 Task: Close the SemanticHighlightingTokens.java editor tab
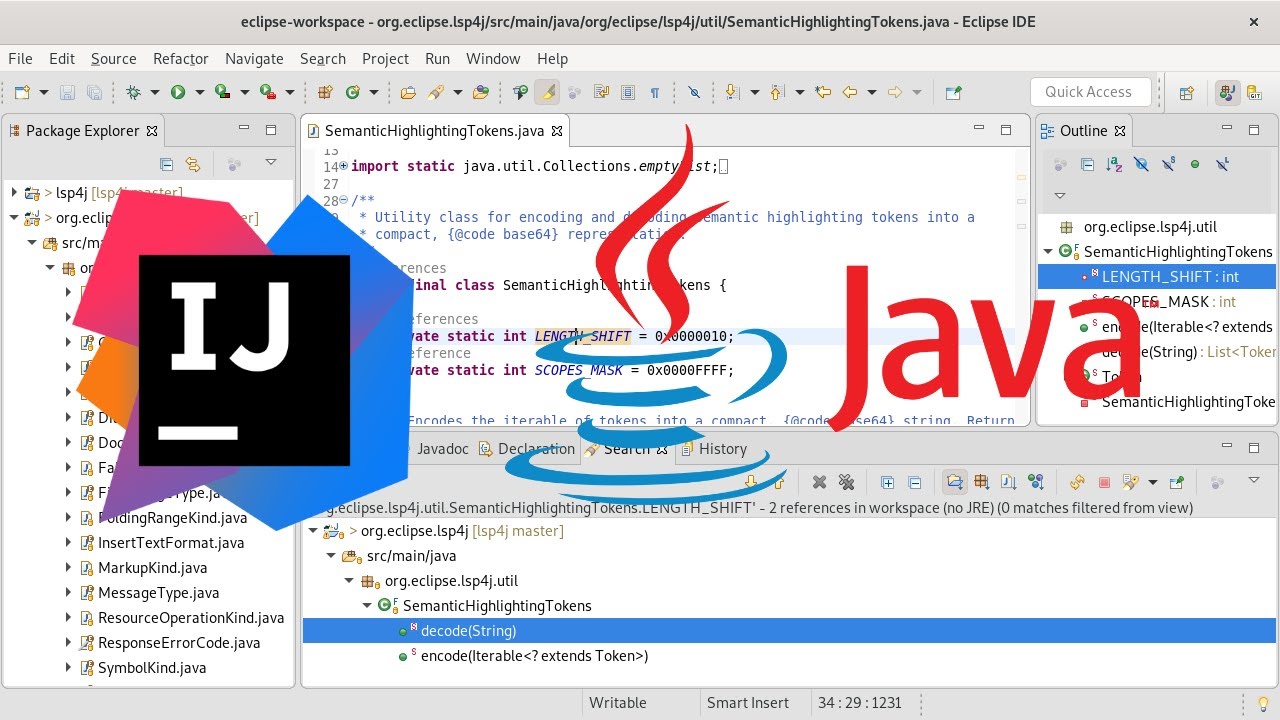(557, 131)
